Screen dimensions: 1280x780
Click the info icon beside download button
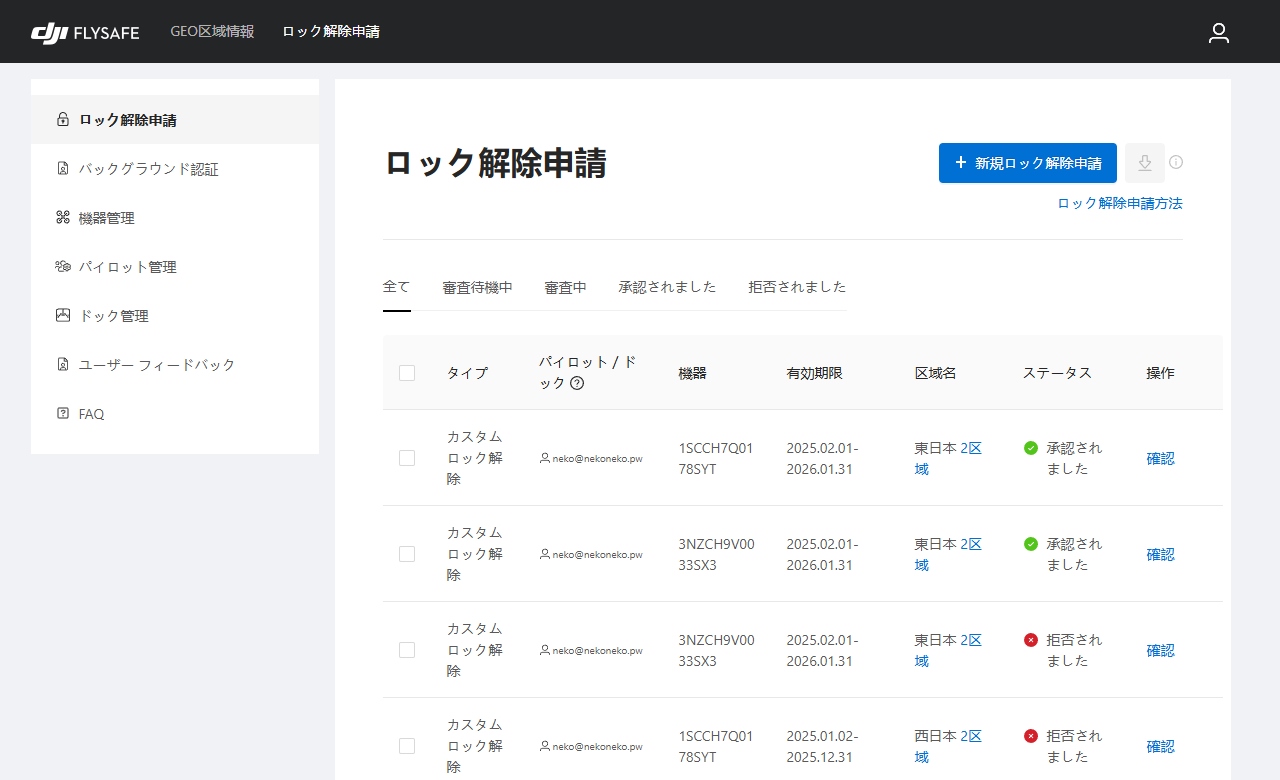click(1176, 162)
